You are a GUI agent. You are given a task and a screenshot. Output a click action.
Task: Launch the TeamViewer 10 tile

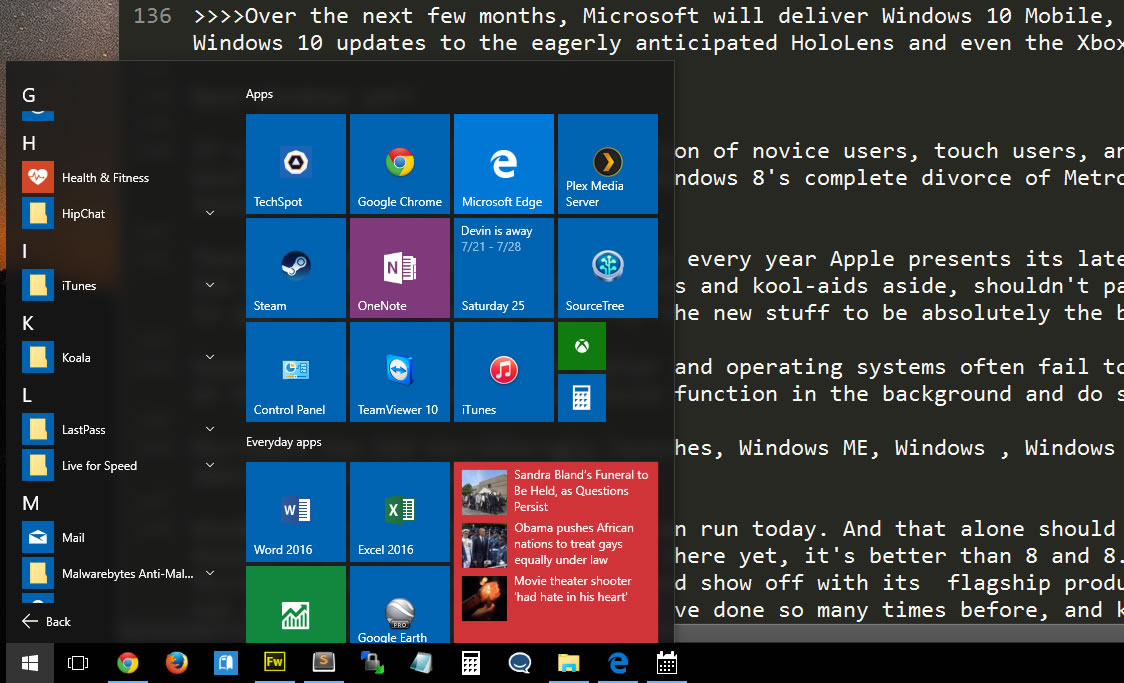[x=400, y=372]
